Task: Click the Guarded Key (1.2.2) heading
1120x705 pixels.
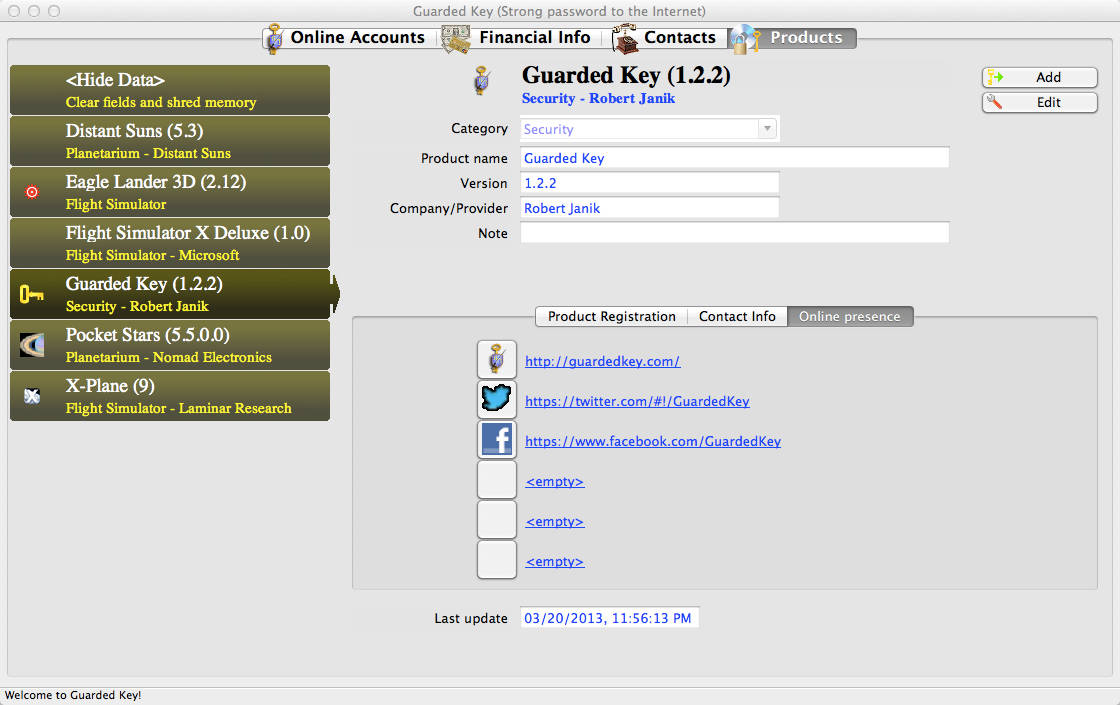Action: pyautogui.click(x=626, y=75)
